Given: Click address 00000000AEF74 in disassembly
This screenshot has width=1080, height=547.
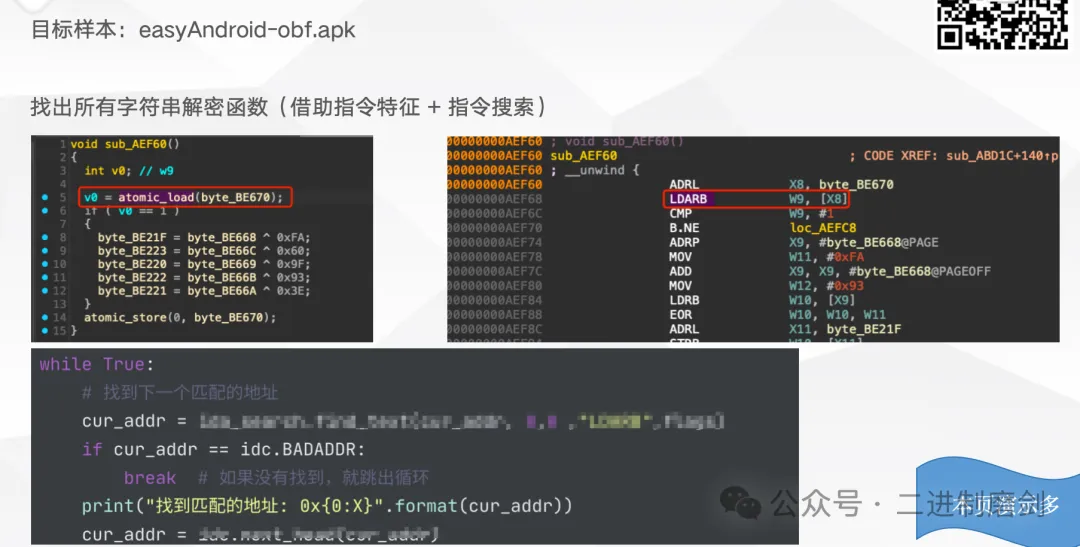Looking at the screenshot, I should coord(495,242).
